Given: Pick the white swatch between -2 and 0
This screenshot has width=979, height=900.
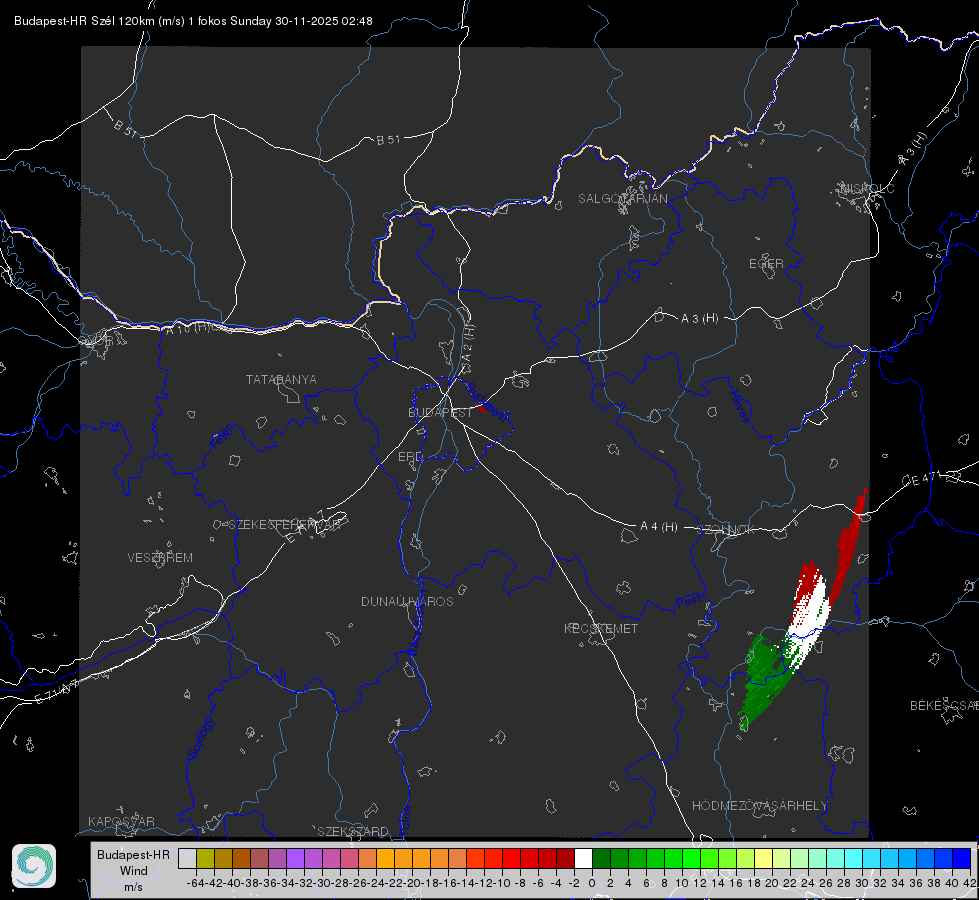Looking at the screenshot, I should coord(583,858).
